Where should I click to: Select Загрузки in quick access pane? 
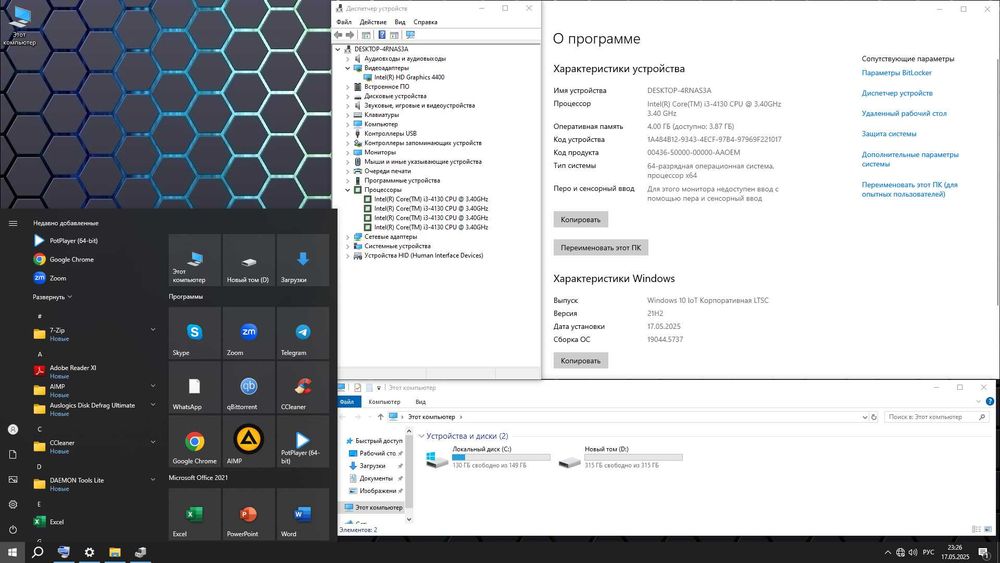[x=372, y=466]
